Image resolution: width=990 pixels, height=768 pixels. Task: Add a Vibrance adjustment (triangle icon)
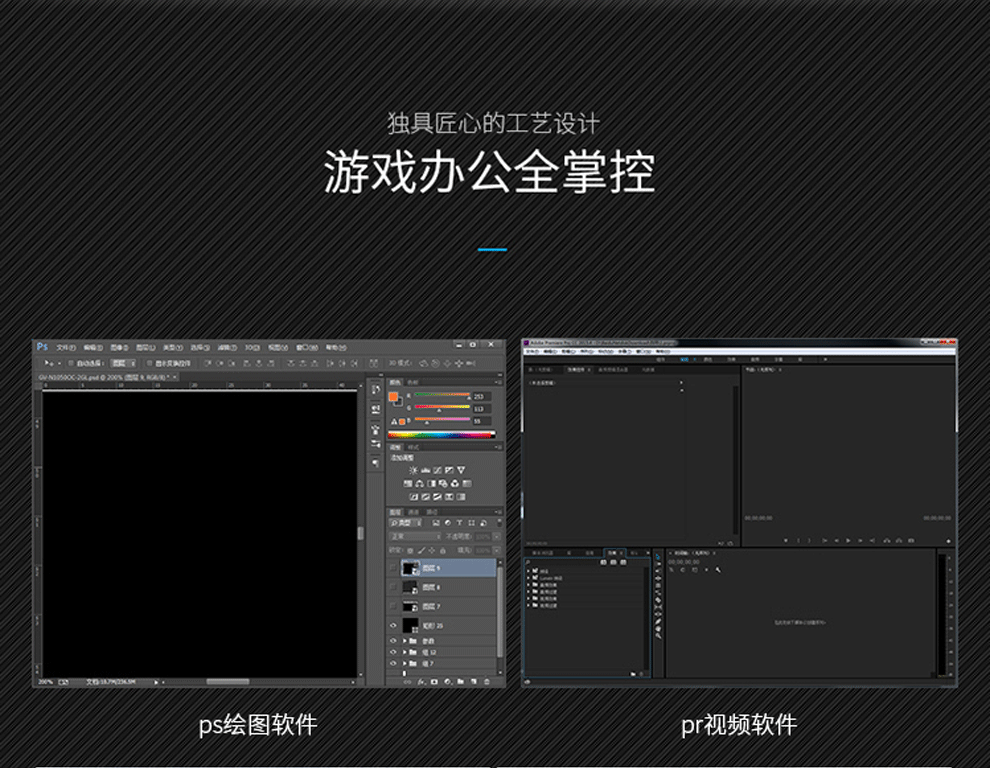coord(461,471)
